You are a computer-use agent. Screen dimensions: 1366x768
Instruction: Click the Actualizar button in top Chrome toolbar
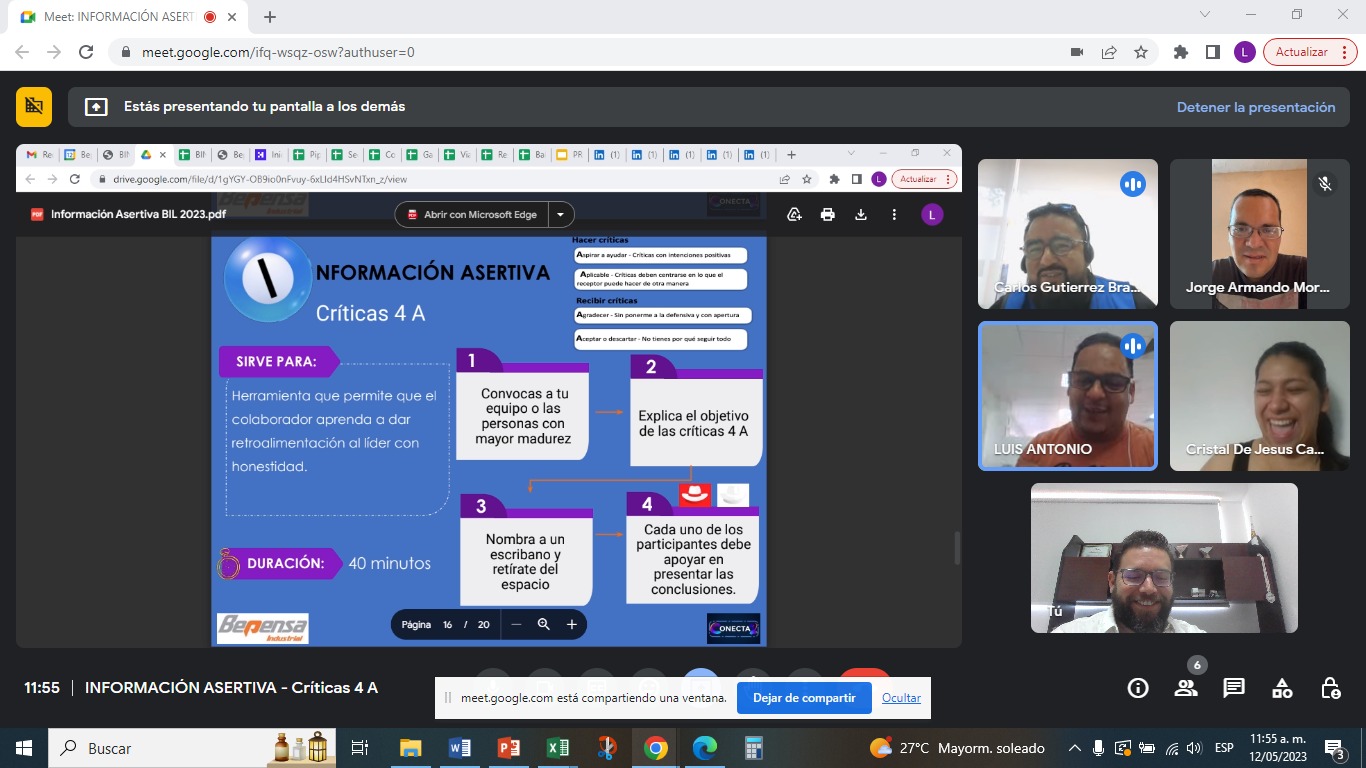click(x=1310, y=52)
